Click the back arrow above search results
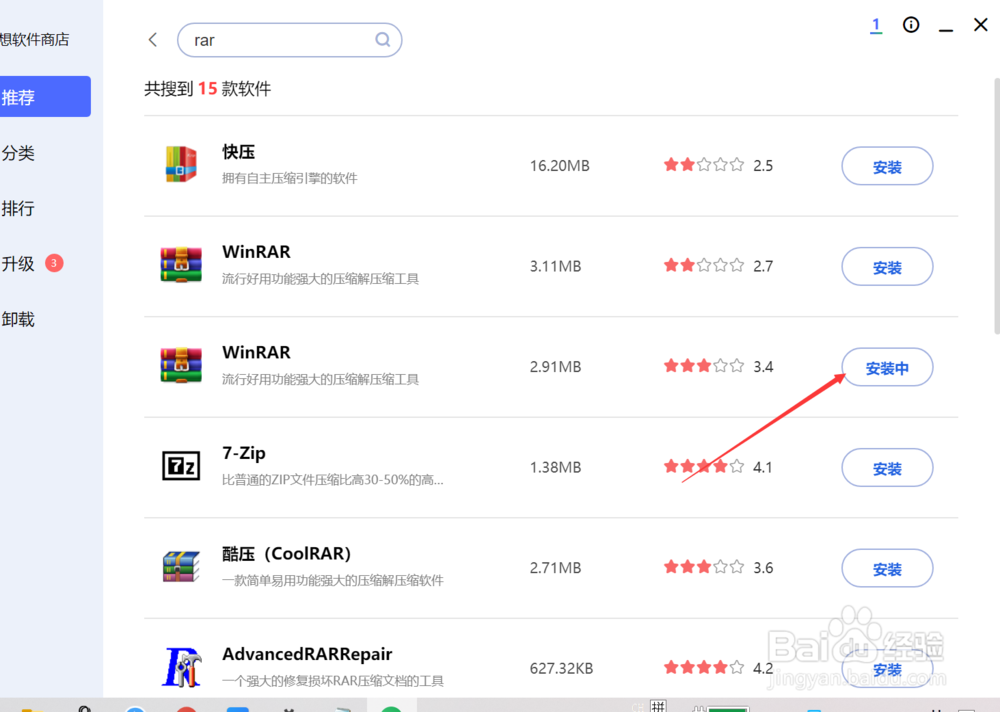Image resolution: width=1000 pixels, height=712 pixels. click(152, 39)
